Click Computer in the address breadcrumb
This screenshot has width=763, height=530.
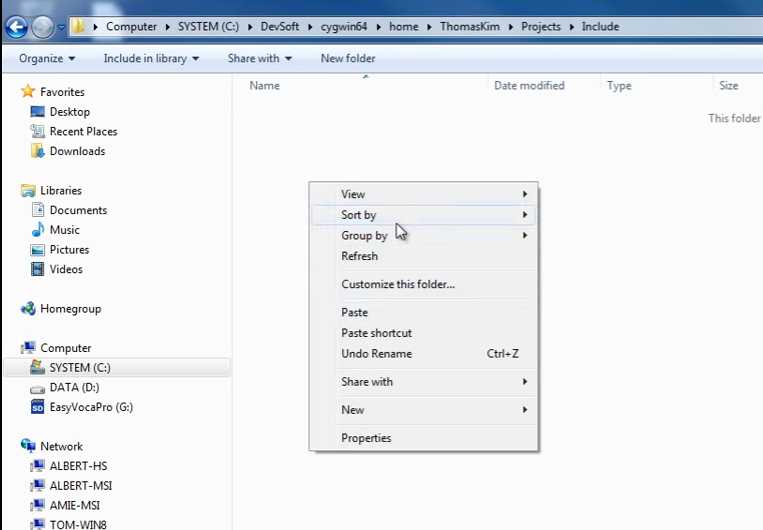tap(131, 26)
